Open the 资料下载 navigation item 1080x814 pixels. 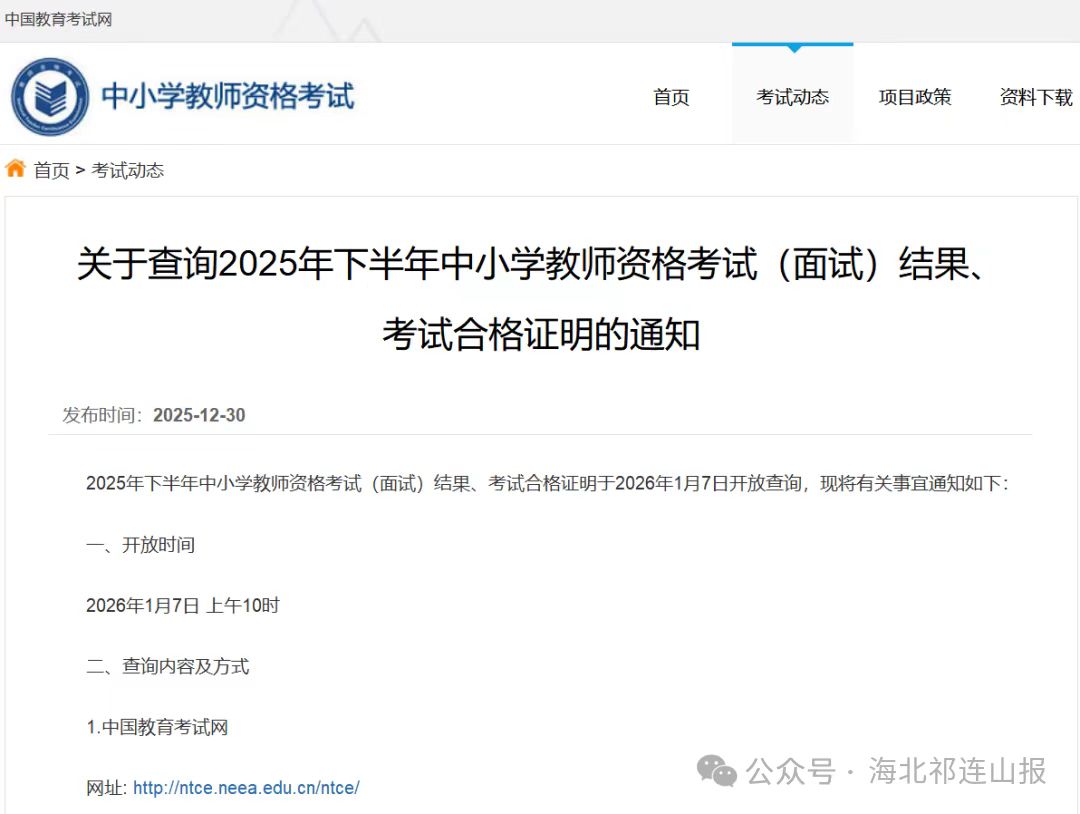coord(1035,97)
